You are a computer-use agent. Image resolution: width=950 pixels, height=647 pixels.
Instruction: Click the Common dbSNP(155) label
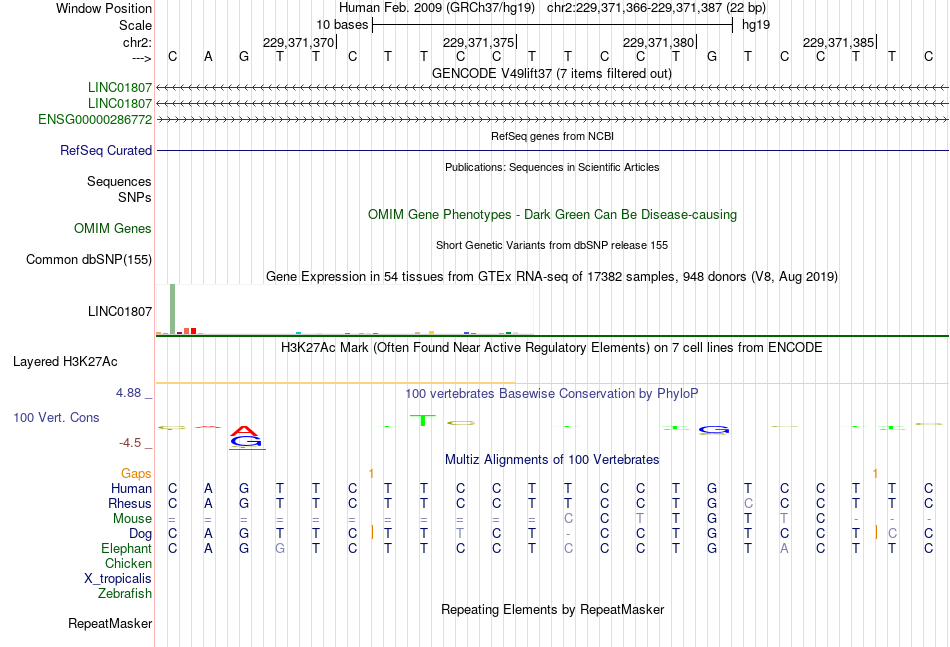[88, 259]
